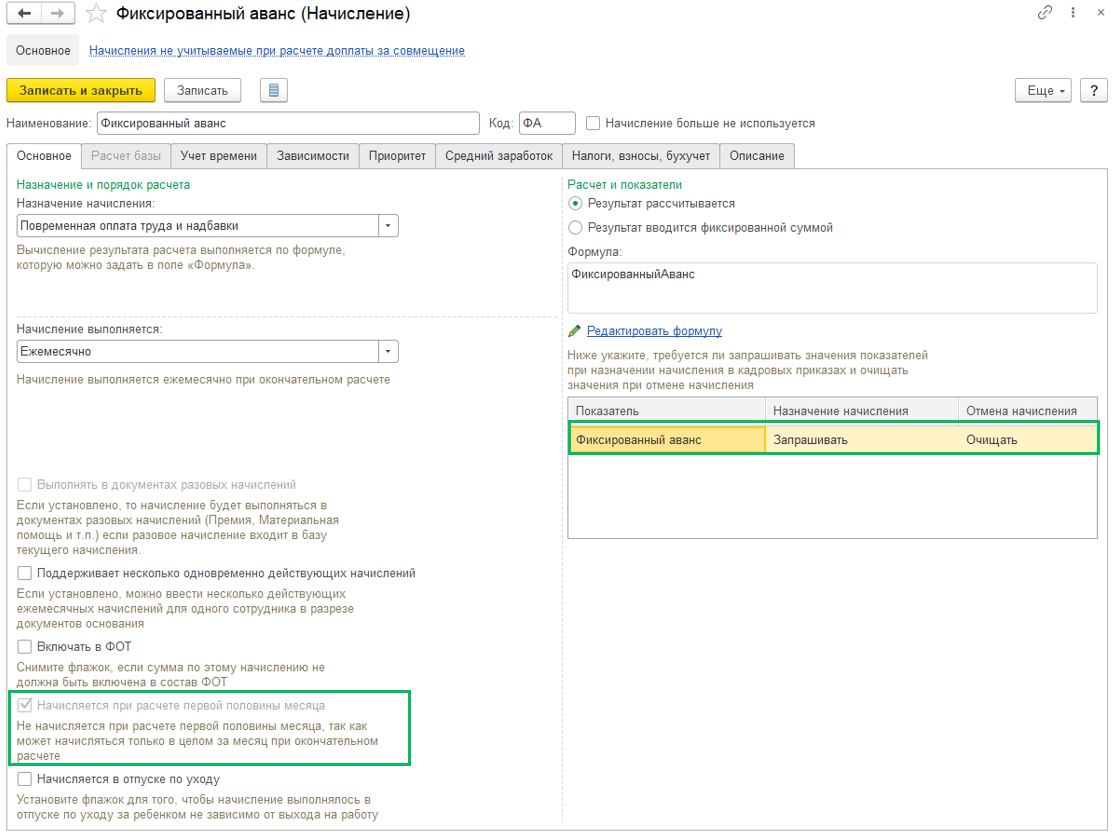The height and width of the screenshot is (834, 1116).
Task: Open the 'Еще' dropdown menu
Action: pos(1043,90)
